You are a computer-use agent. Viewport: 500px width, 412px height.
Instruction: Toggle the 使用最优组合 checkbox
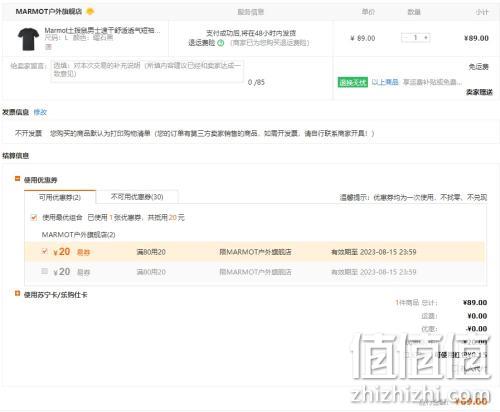34,218
